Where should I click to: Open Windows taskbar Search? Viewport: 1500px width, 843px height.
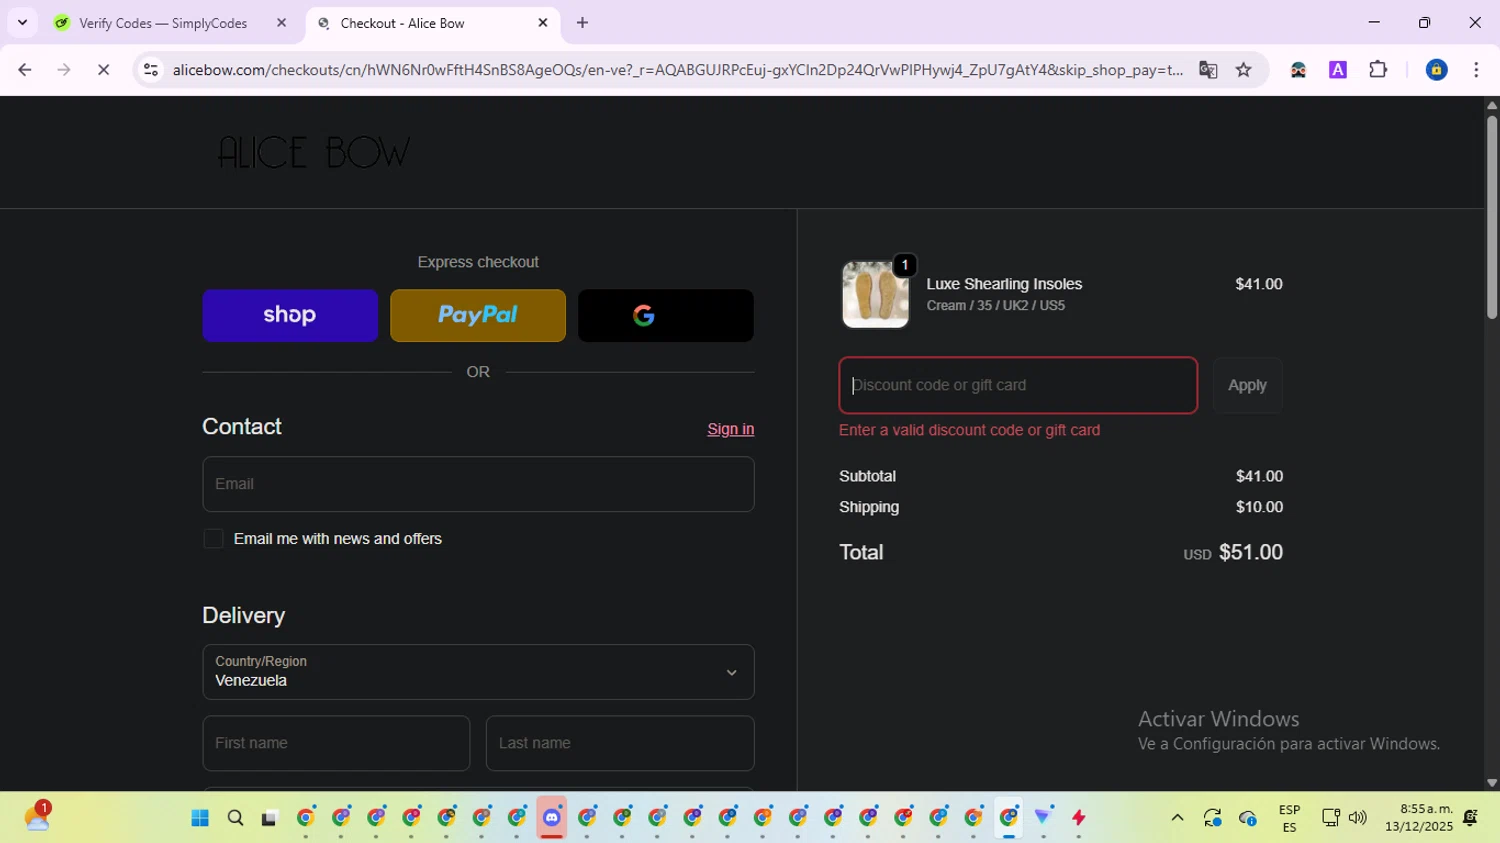point(235,818)
